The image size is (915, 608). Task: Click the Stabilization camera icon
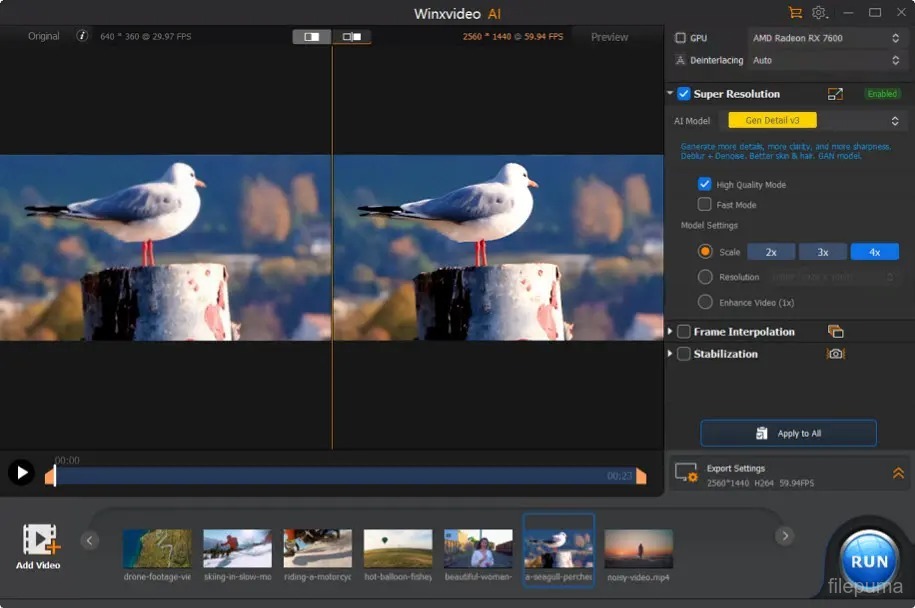(x=835, y=354)
